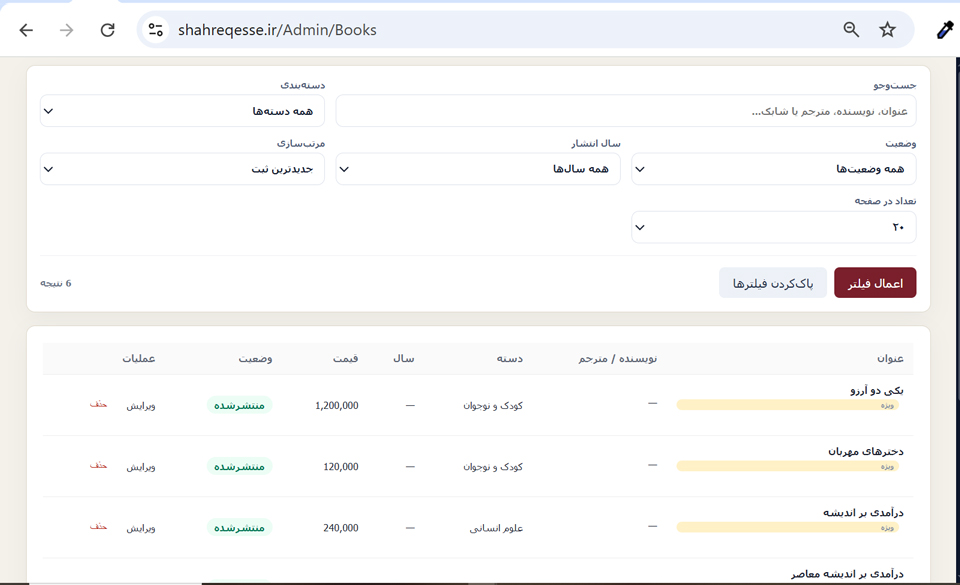Delete the یکی دو آرزو book row
Image resolution: width=960 pixels, height=585 pixels.
(x=99, y=404)
